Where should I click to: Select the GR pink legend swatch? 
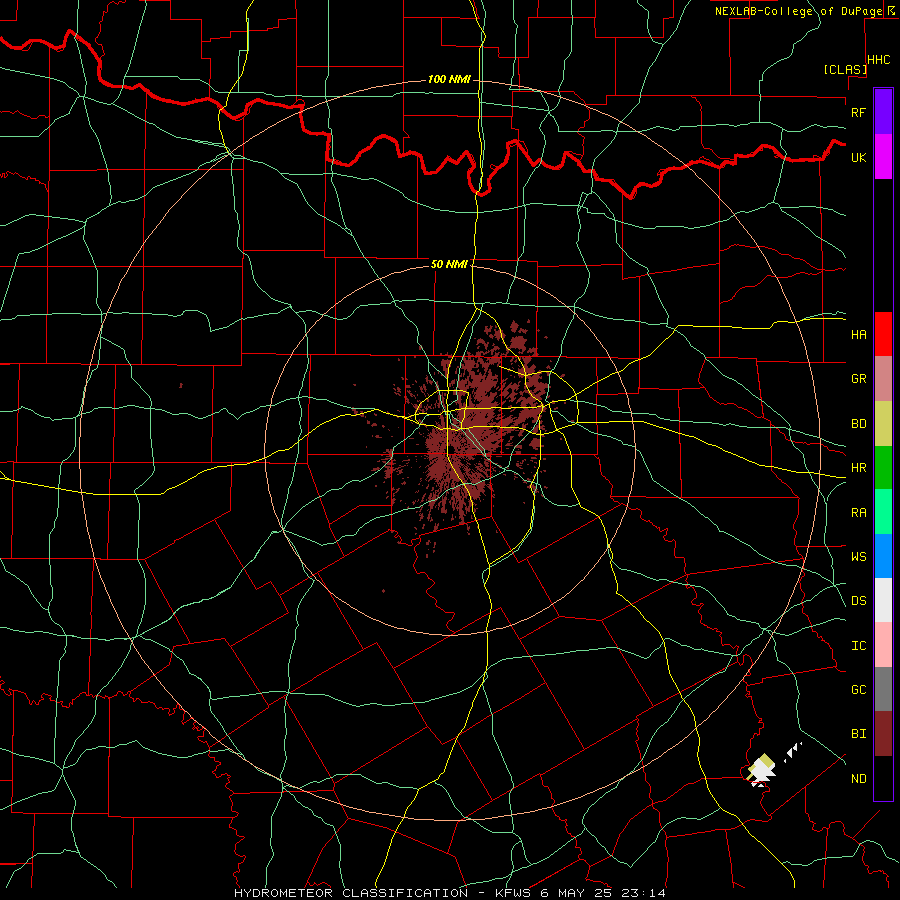click(x=883, y=379)
